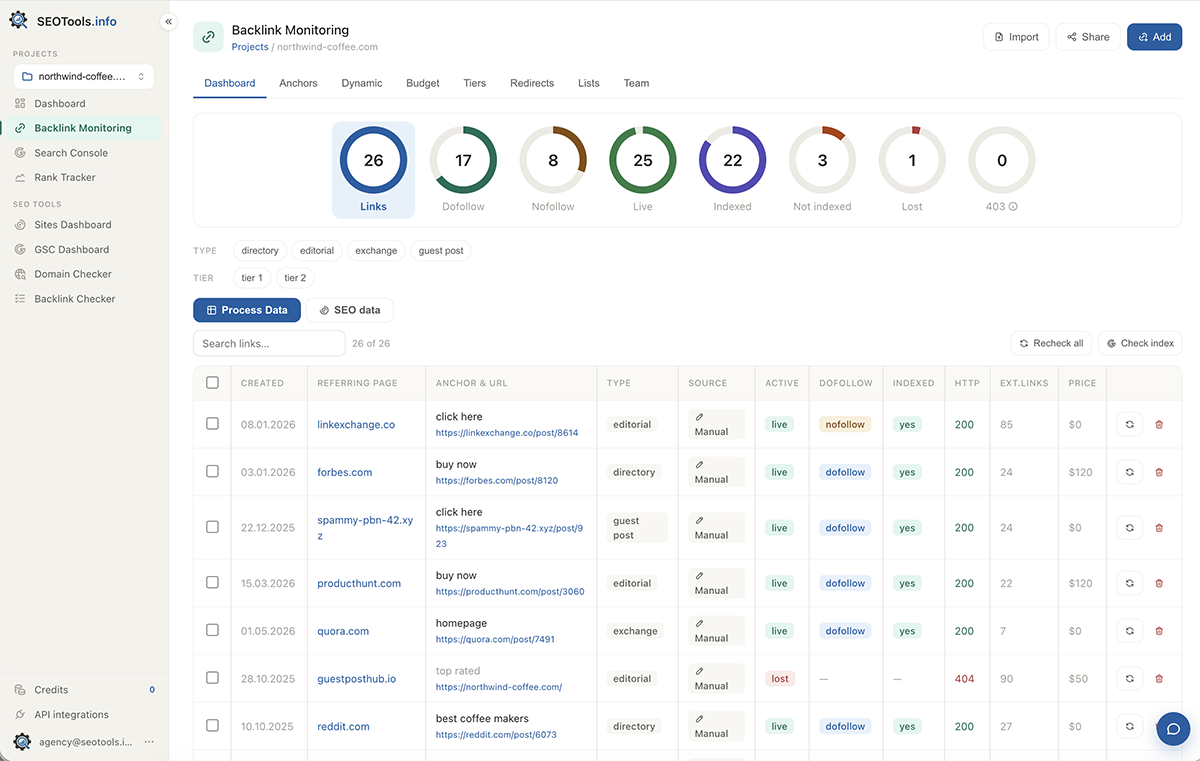
Task: Check the guestposthub.io row checkbox
Action: [x=212, y=678]
